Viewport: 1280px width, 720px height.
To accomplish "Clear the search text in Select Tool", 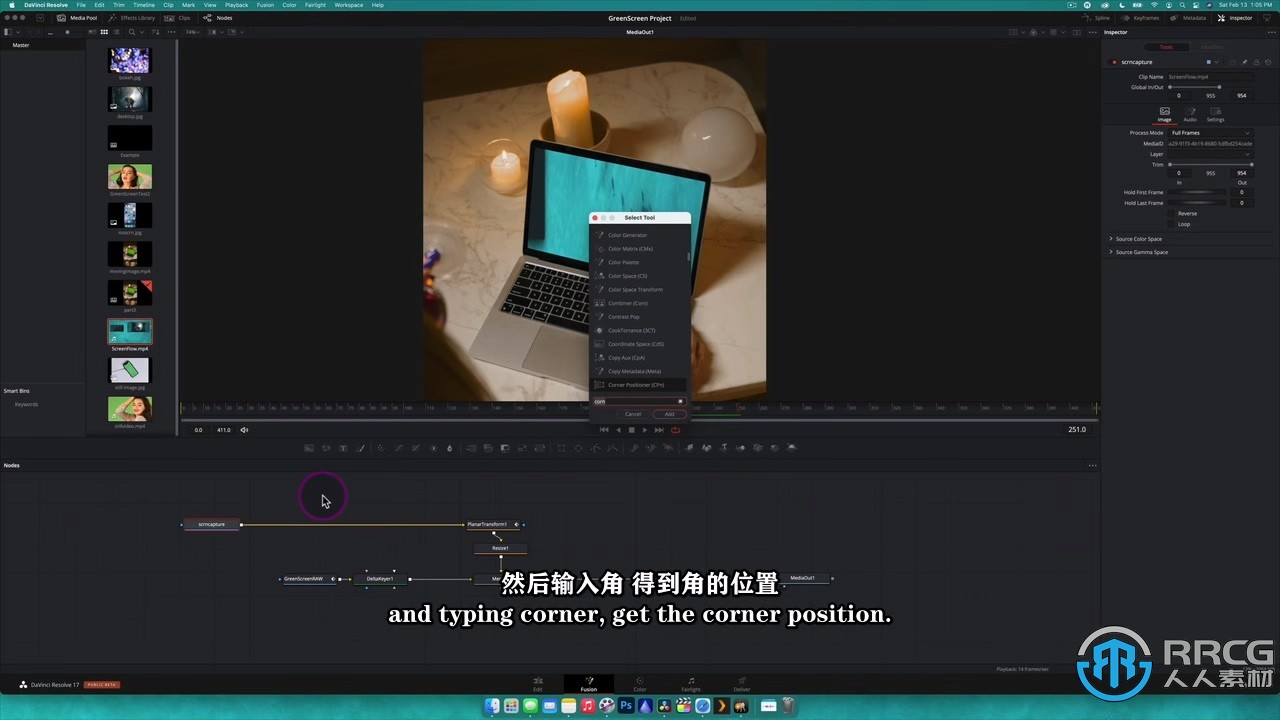I will 680,402.
